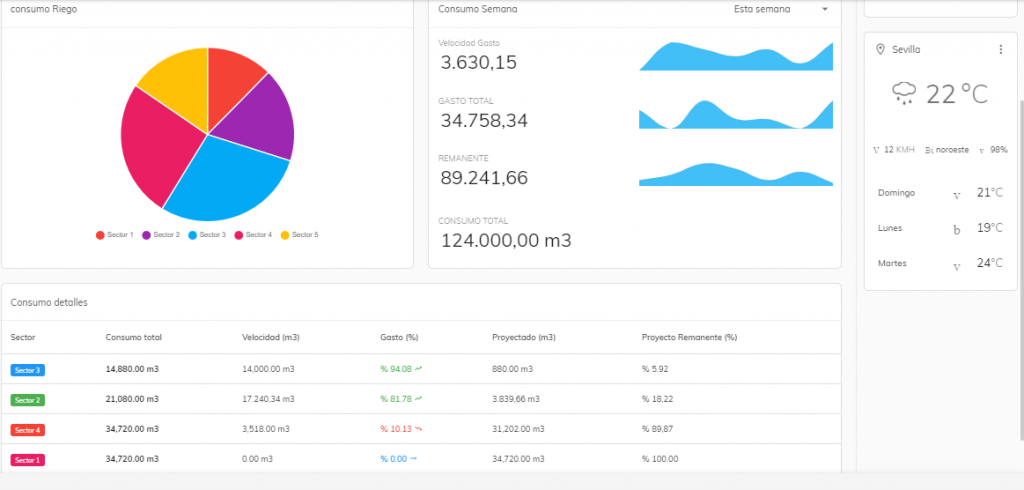Open the Sevilla weather card options menu
Image resolution: width=1024 pixels, height=490 pixels.
click(1000, 50)
